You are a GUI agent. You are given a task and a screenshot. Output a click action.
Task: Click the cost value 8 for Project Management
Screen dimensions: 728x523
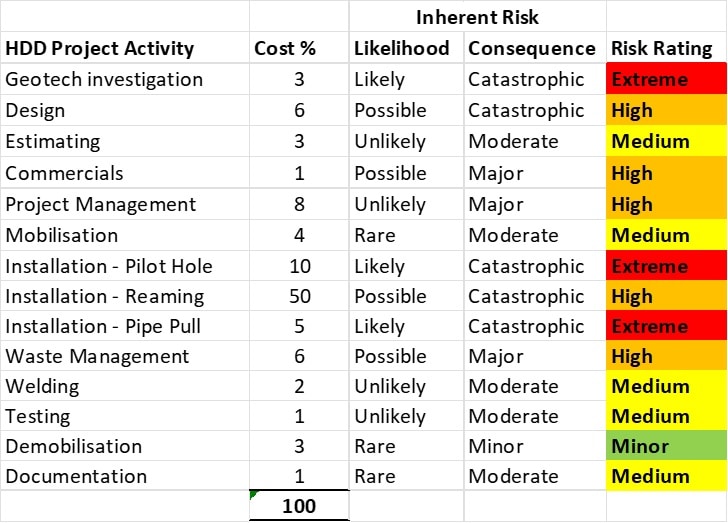click(x=299, y=204)
